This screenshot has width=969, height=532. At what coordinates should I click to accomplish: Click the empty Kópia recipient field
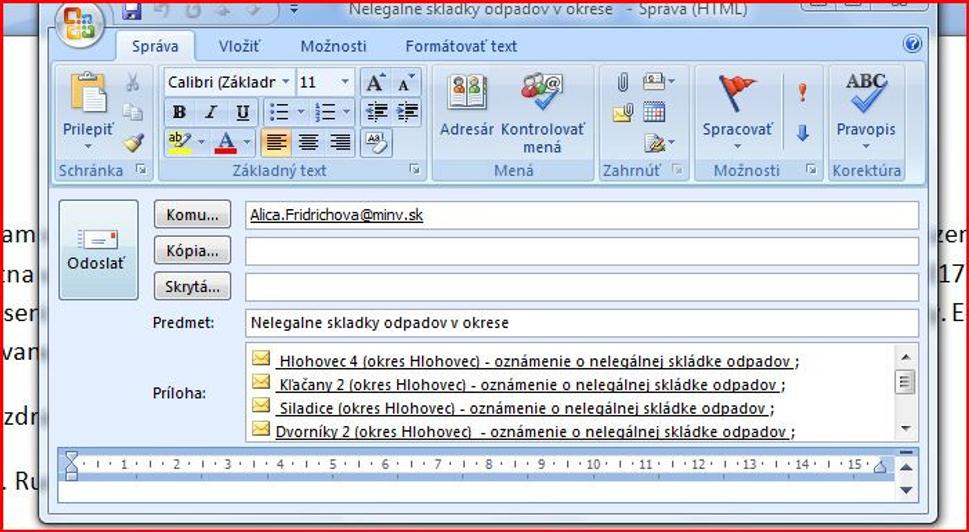(582, 251)
